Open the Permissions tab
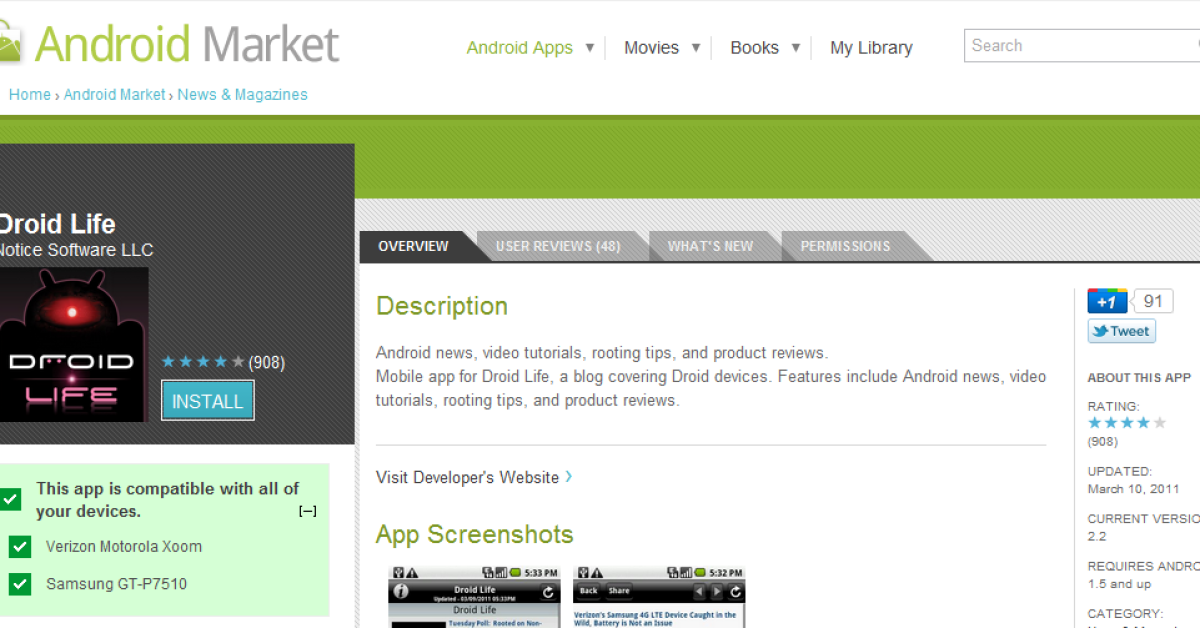This screenshot has height=628, width=1200. [x=845, y=246]
